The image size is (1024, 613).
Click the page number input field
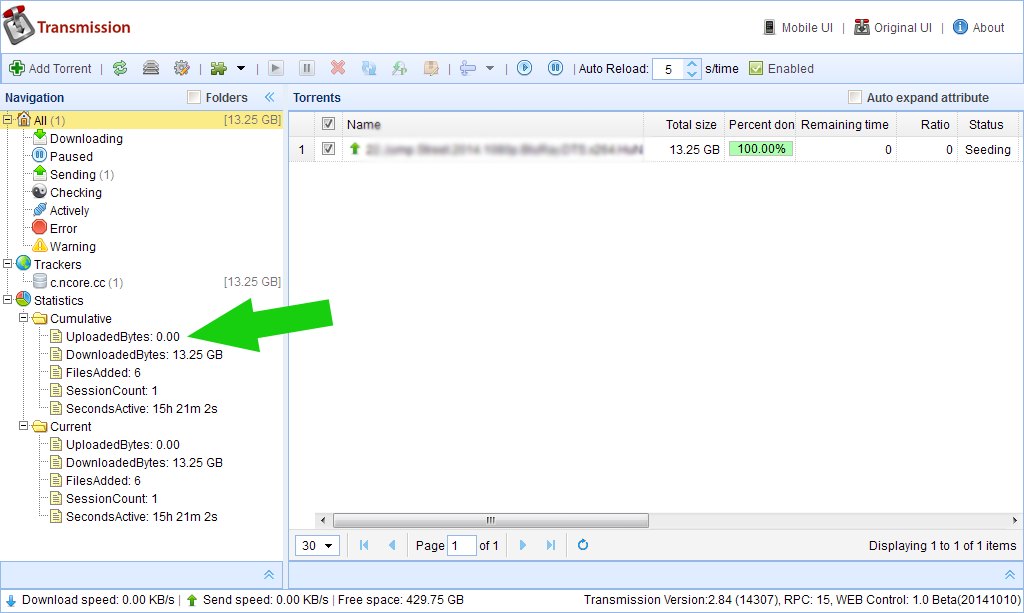[x=462, y=545]
